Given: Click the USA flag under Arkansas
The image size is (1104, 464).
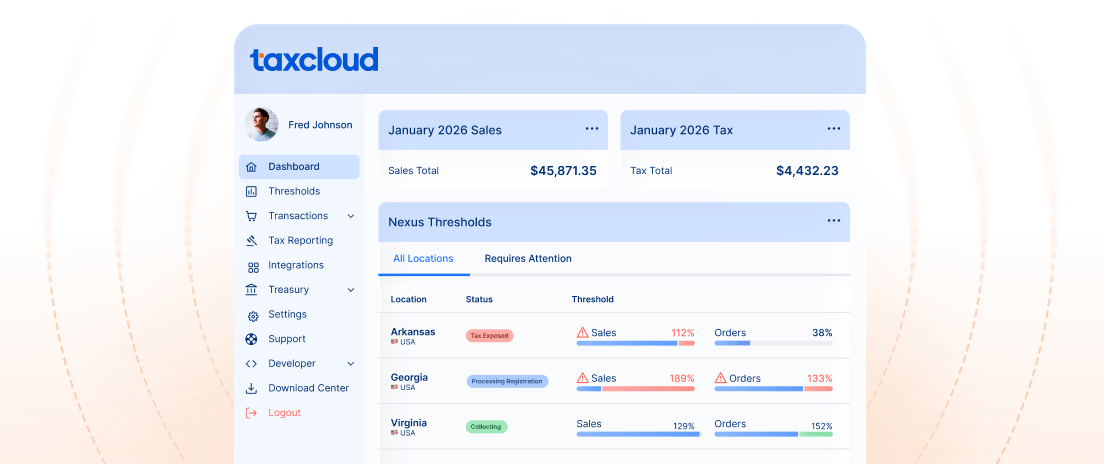Looking at the screenshot, I should (x=394, y=342).
